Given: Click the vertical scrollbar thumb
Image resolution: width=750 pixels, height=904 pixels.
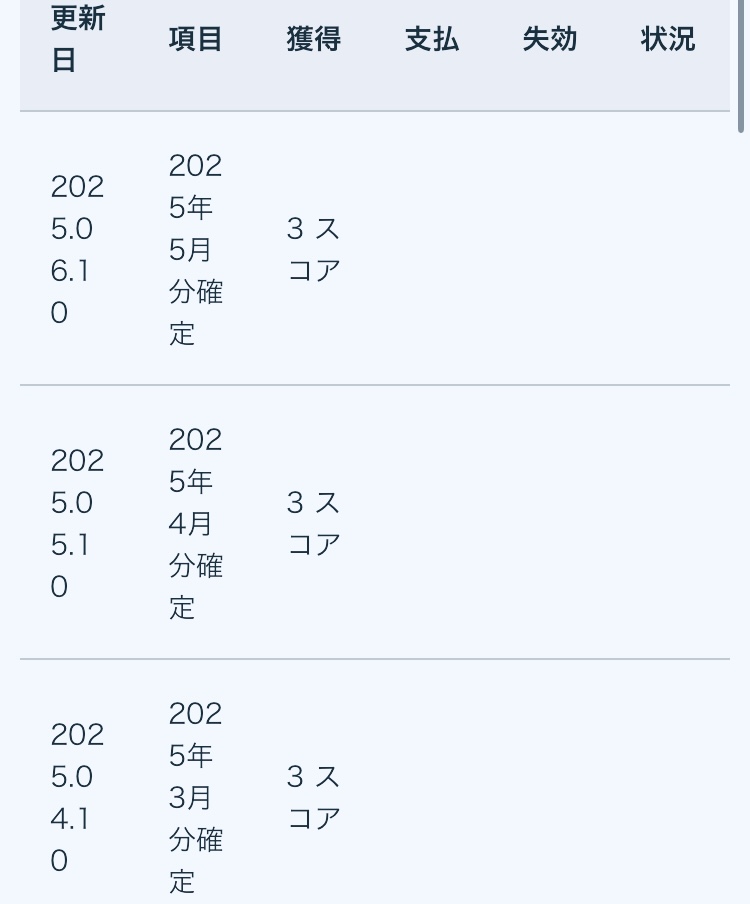Looking at the screenshot, I should click(741, 66).
